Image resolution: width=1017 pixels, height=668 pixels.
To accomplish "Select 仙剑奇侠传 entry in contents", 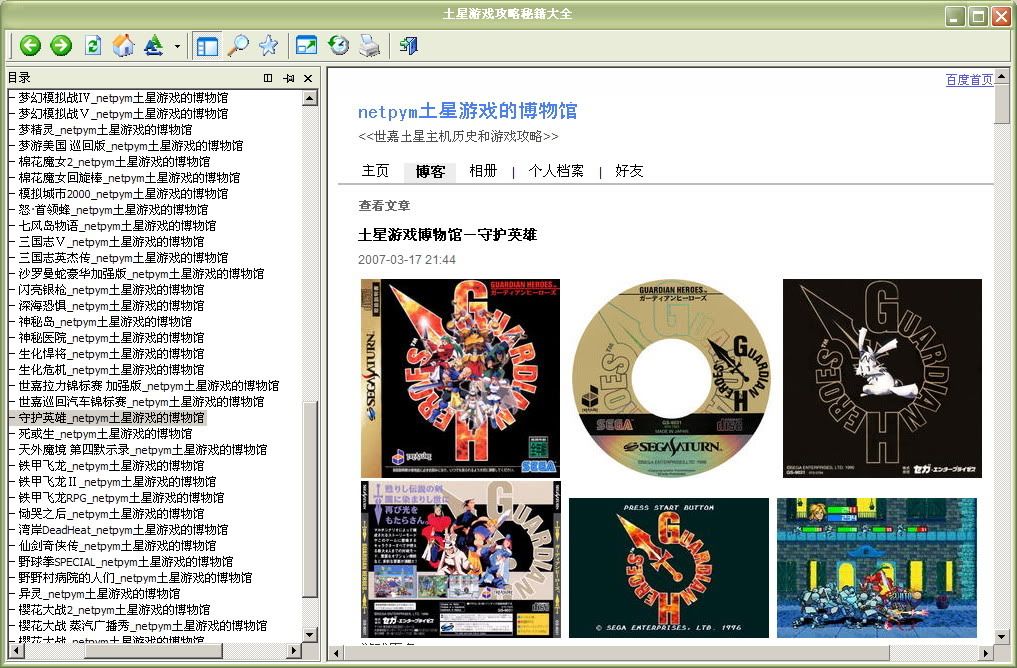I will coord(117,545).
